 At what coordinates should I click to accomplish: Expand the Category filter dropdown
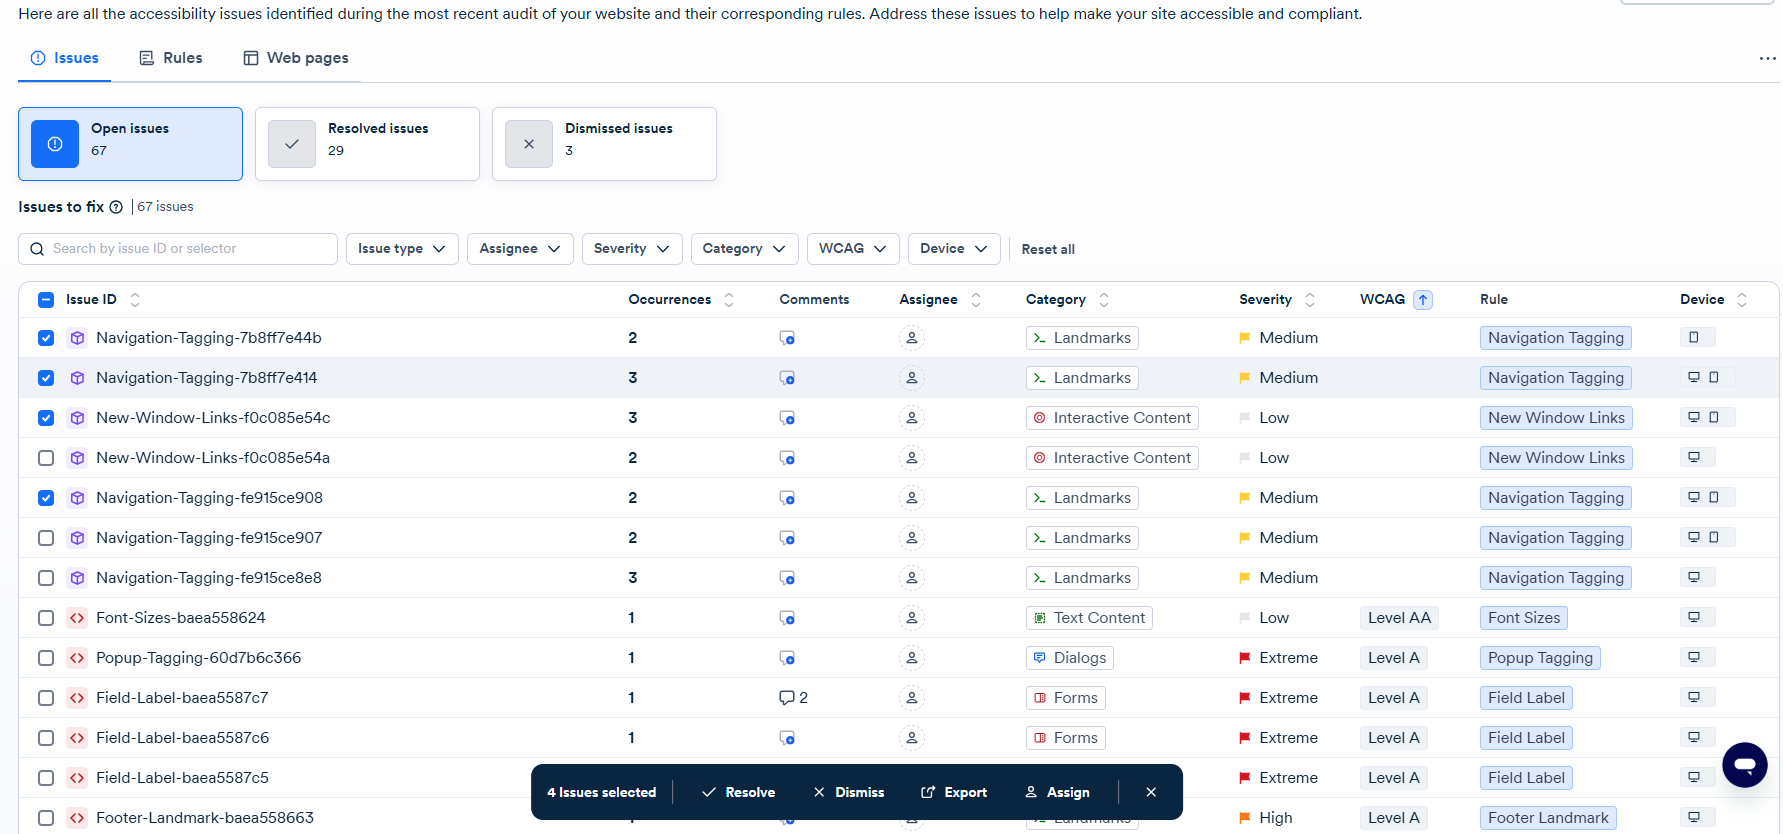[x=745, y=249]
